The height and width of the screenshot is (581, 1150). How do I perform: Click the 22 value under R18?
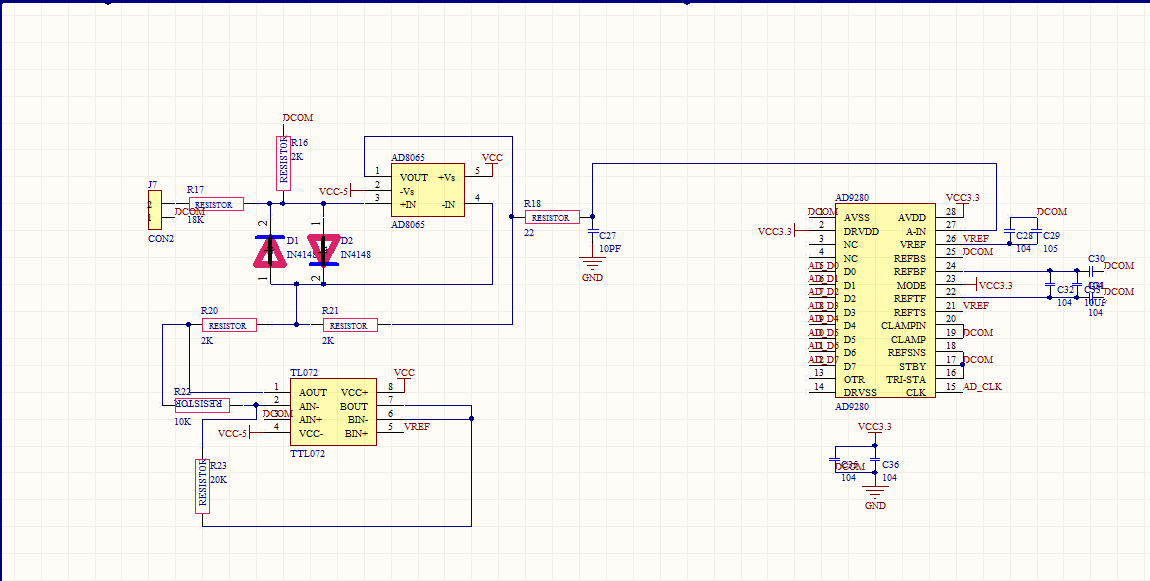tap(529, 232)
